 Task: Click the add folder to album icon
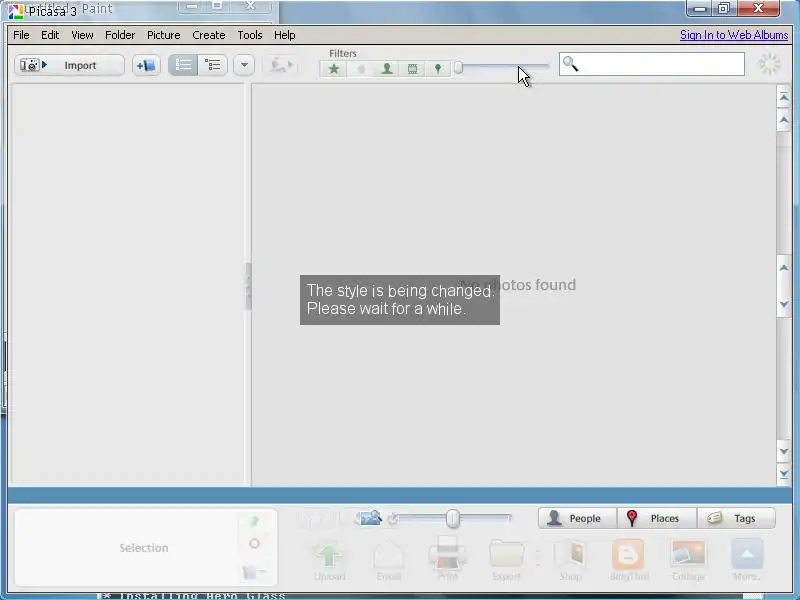coord(146,65)
